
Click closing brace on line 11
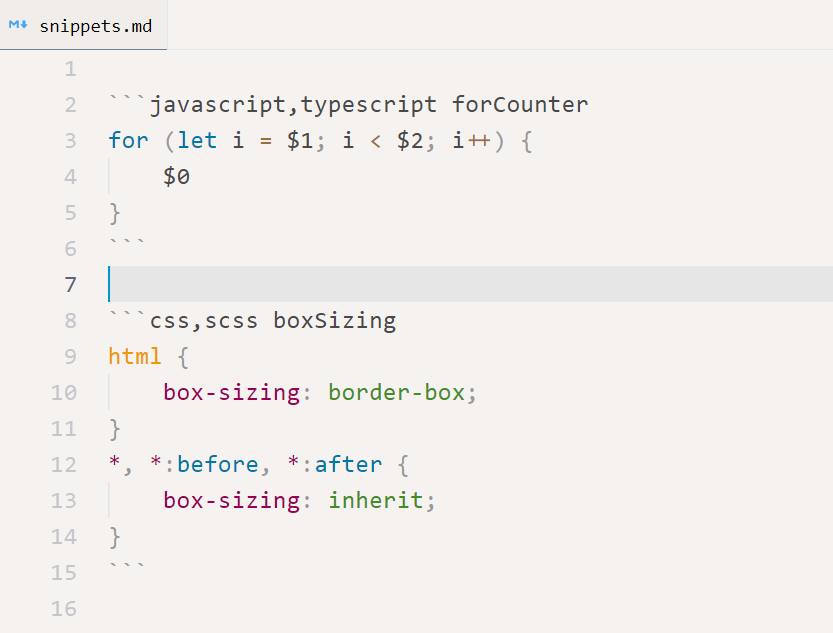(115, 429)
